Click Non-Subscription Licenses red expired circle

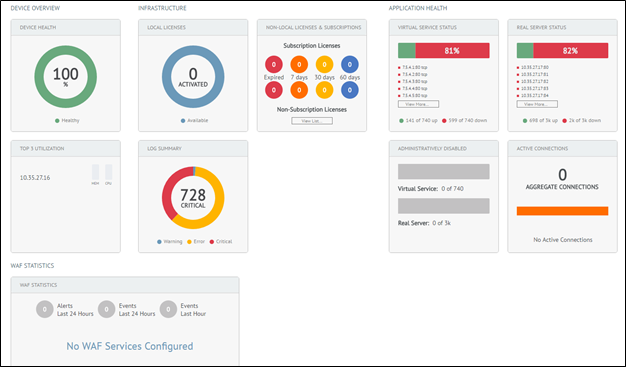[x=274, y=90]
